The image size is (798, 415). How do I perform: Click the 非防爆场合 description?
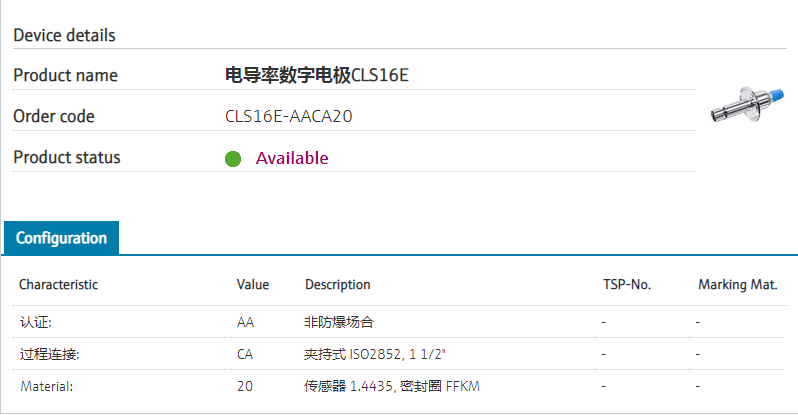pos(339,323)
